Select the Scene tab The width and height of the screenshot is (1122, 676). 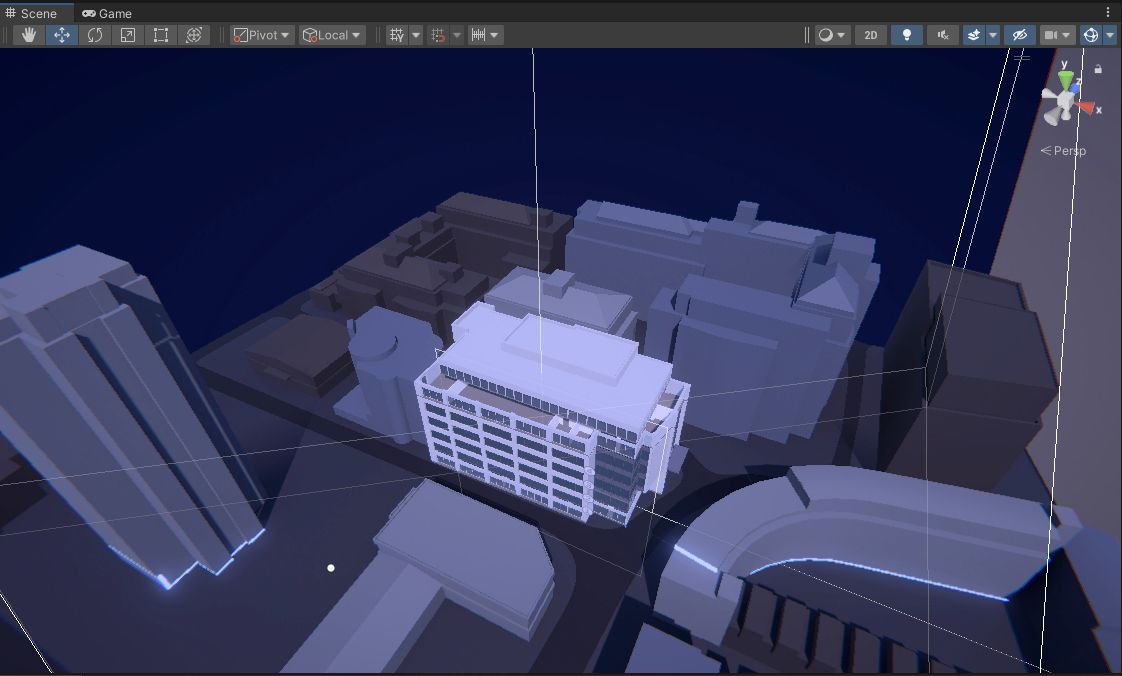point(36,13)
